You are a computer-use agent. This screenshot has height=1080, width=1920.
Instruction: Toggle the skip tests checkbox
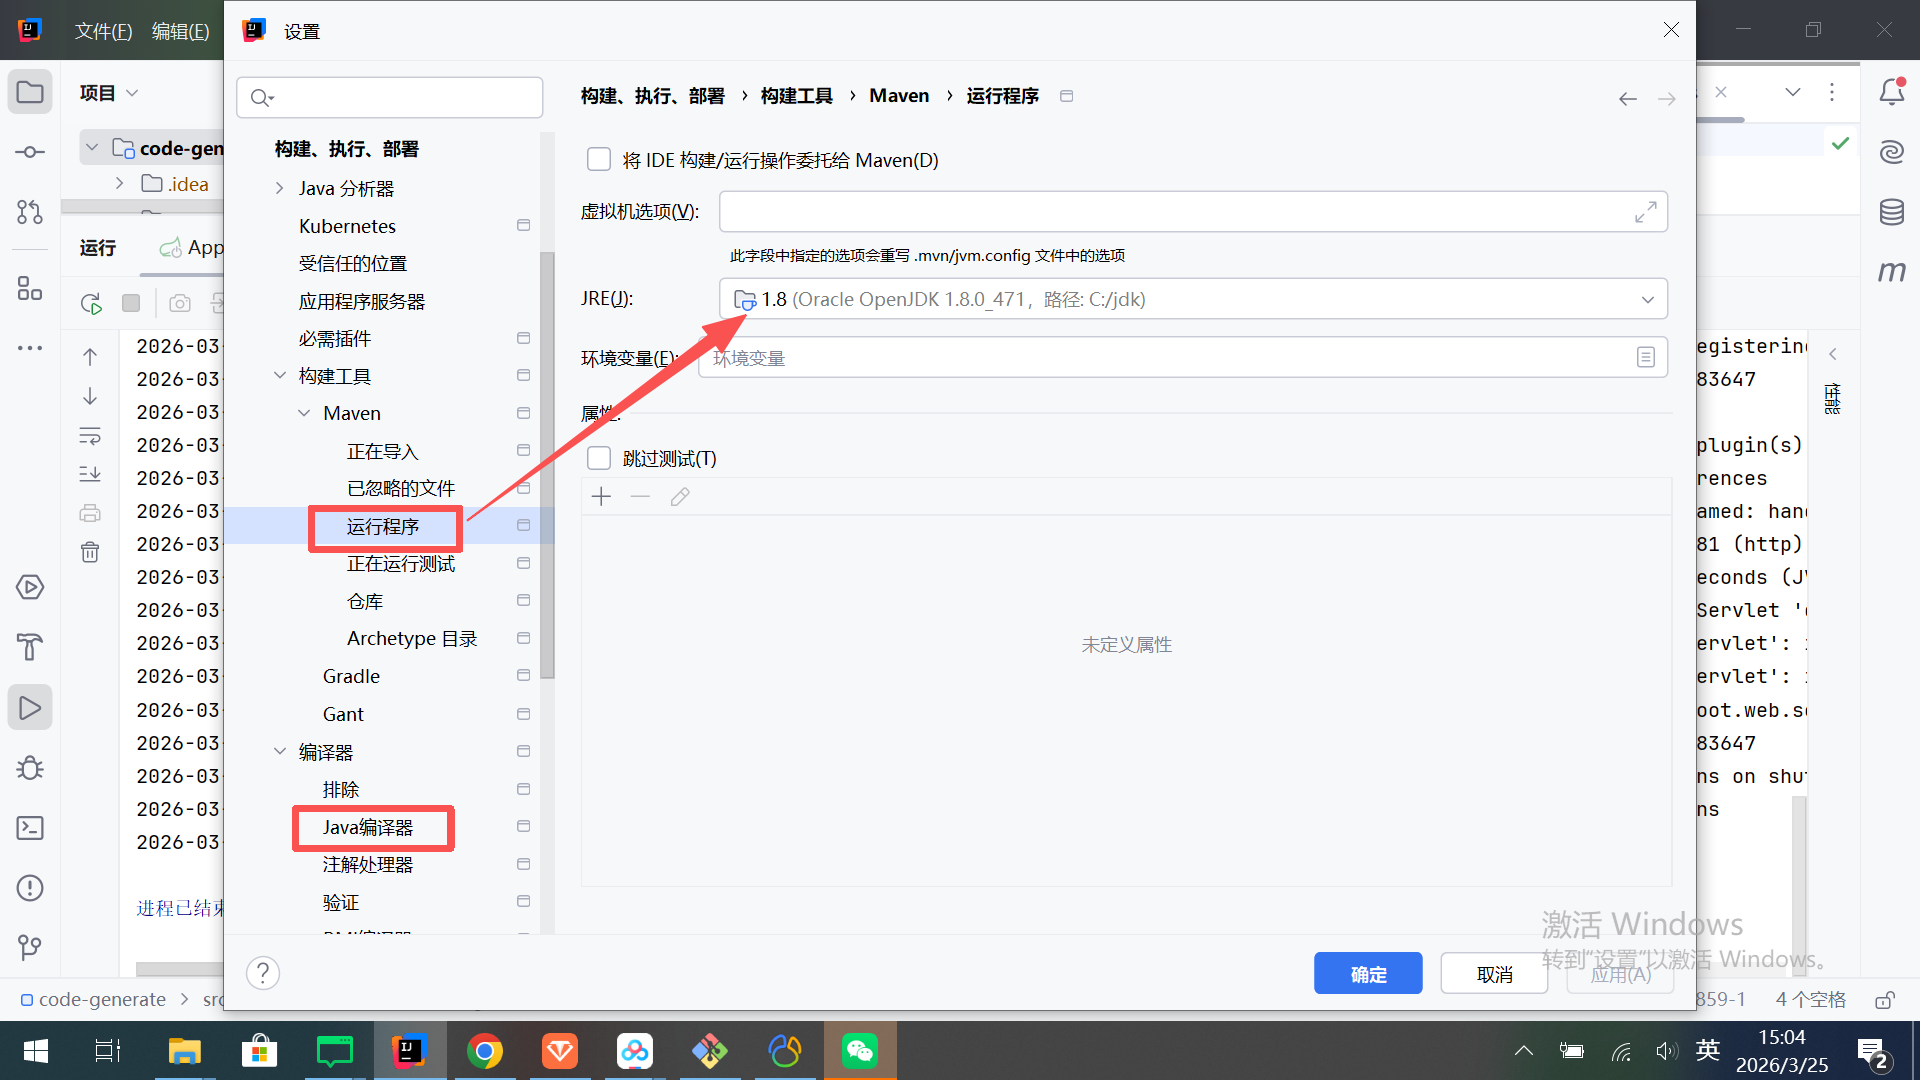(599, 458)
